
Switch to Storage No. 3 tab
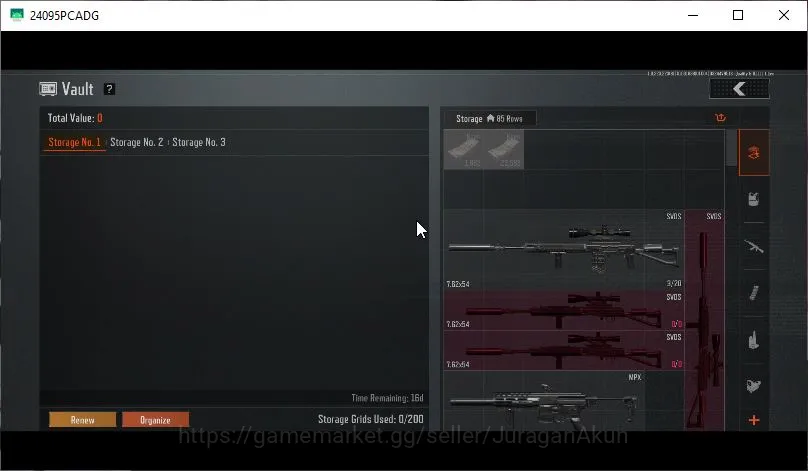[199, 142]
